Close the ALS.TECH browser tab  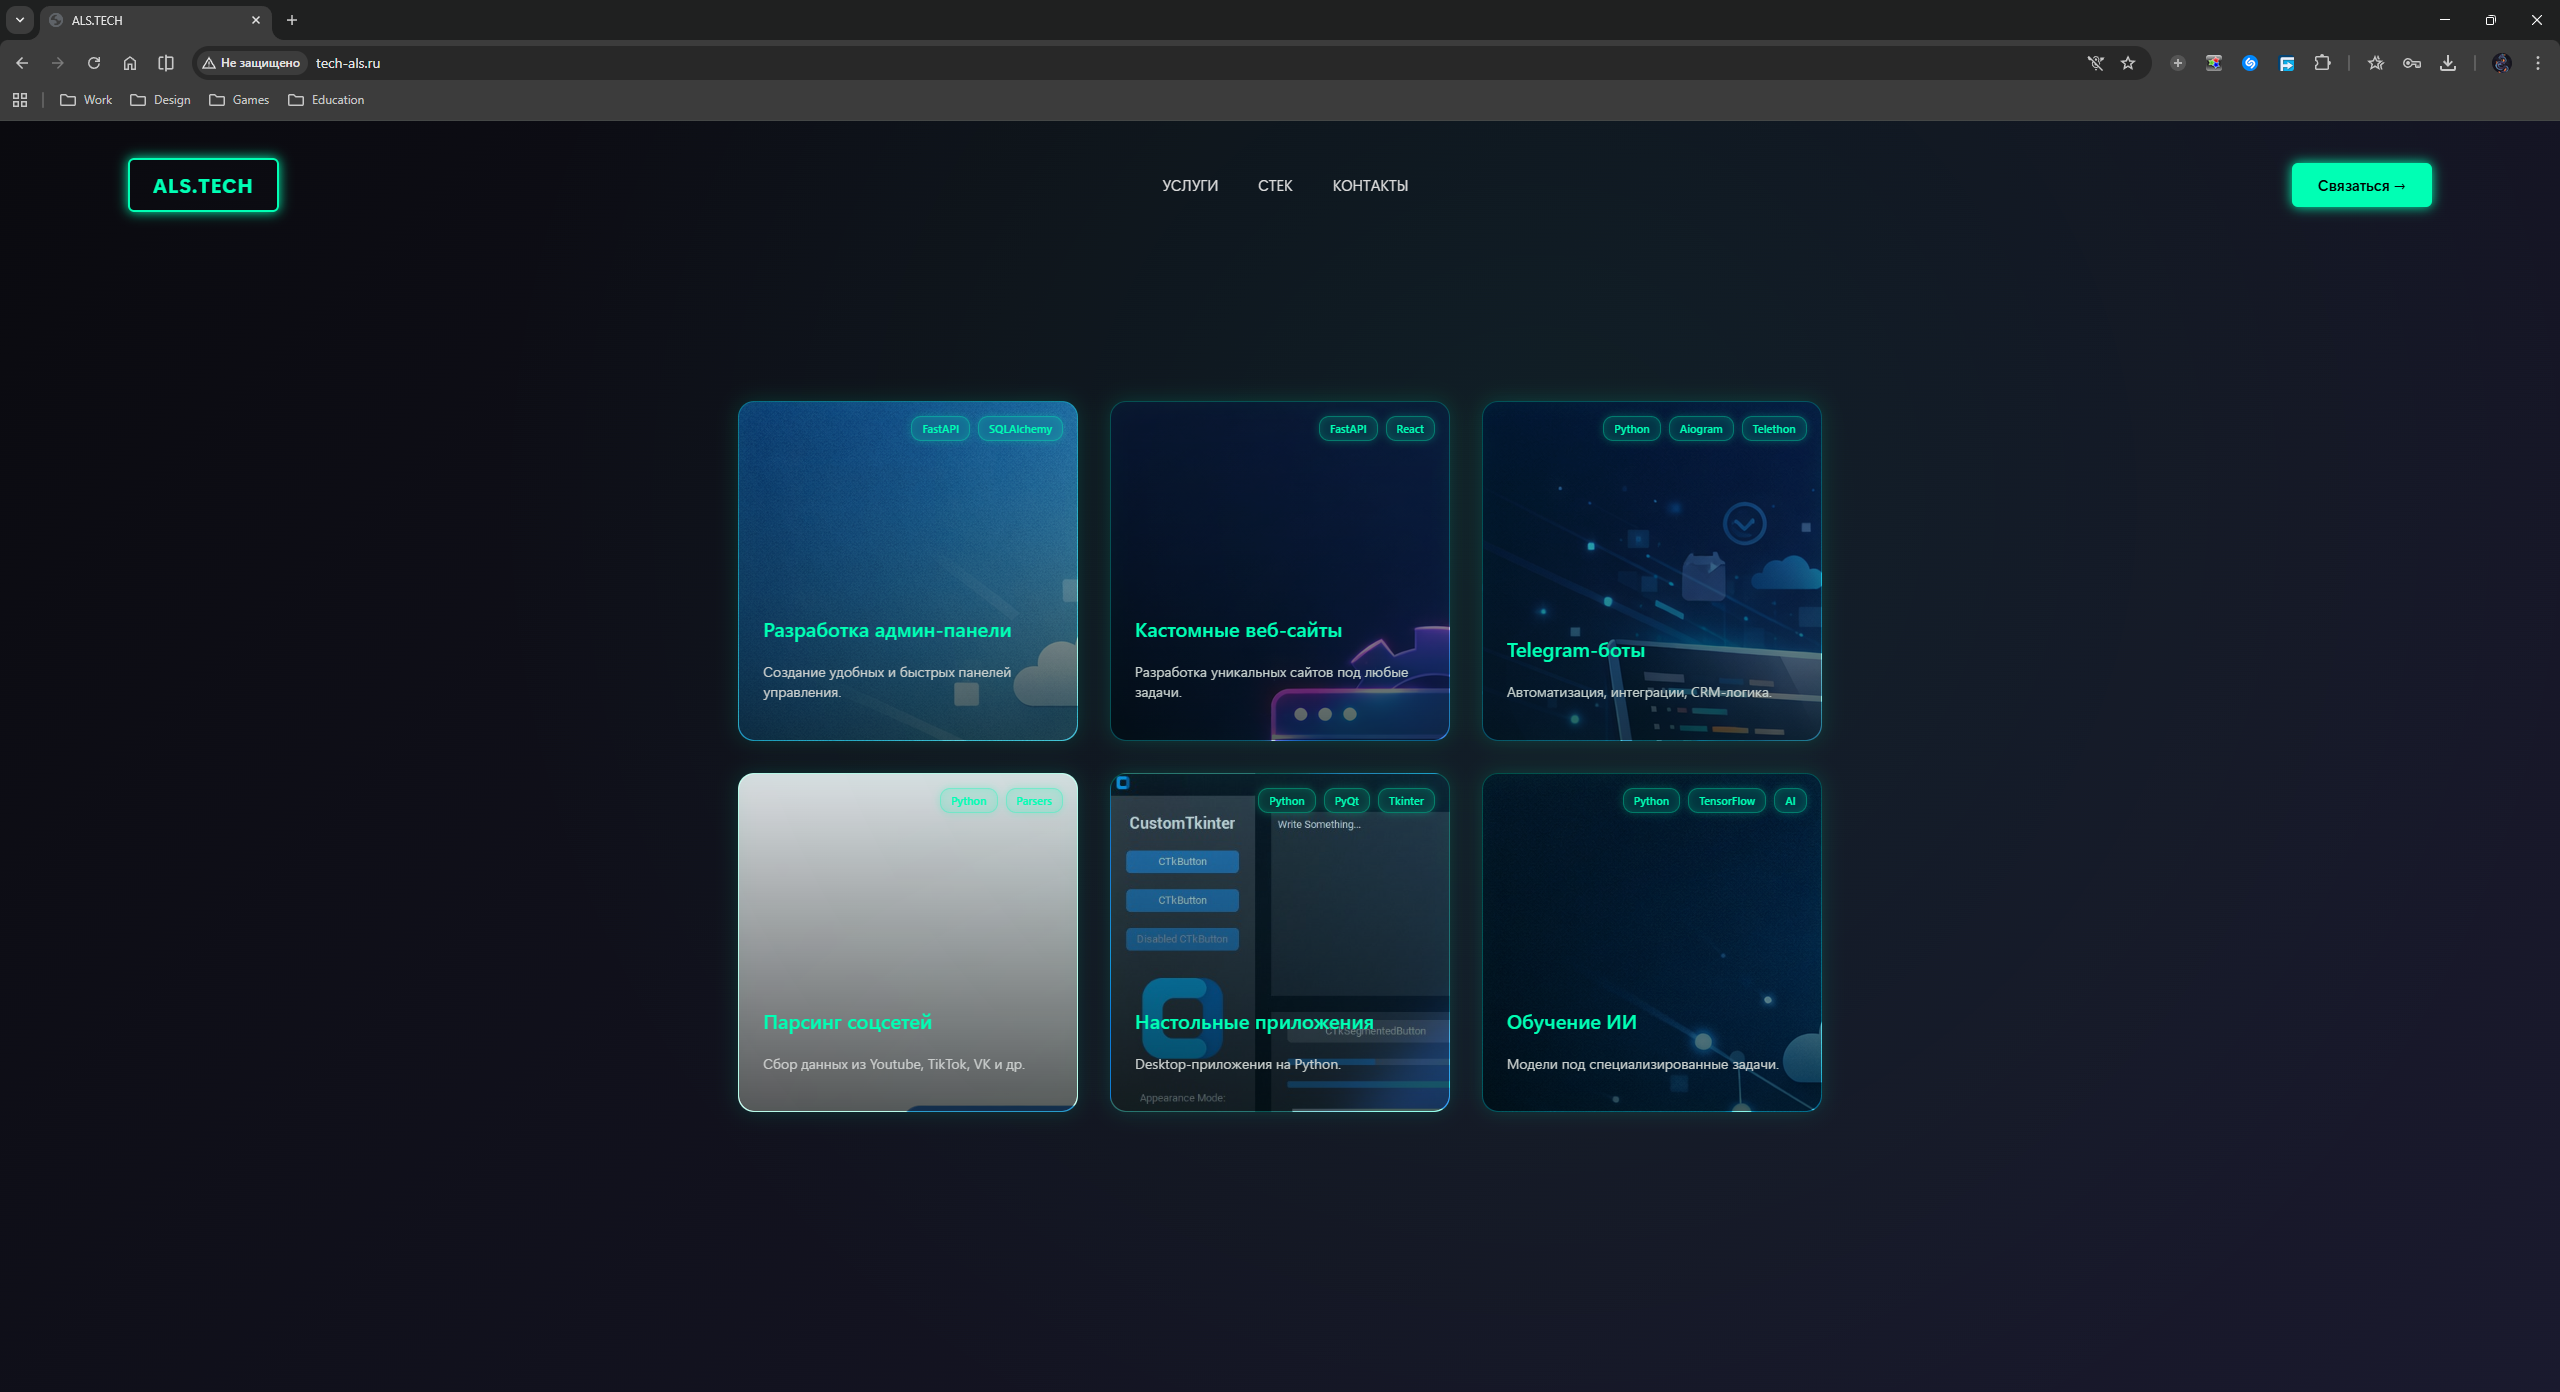pos(256,20)
